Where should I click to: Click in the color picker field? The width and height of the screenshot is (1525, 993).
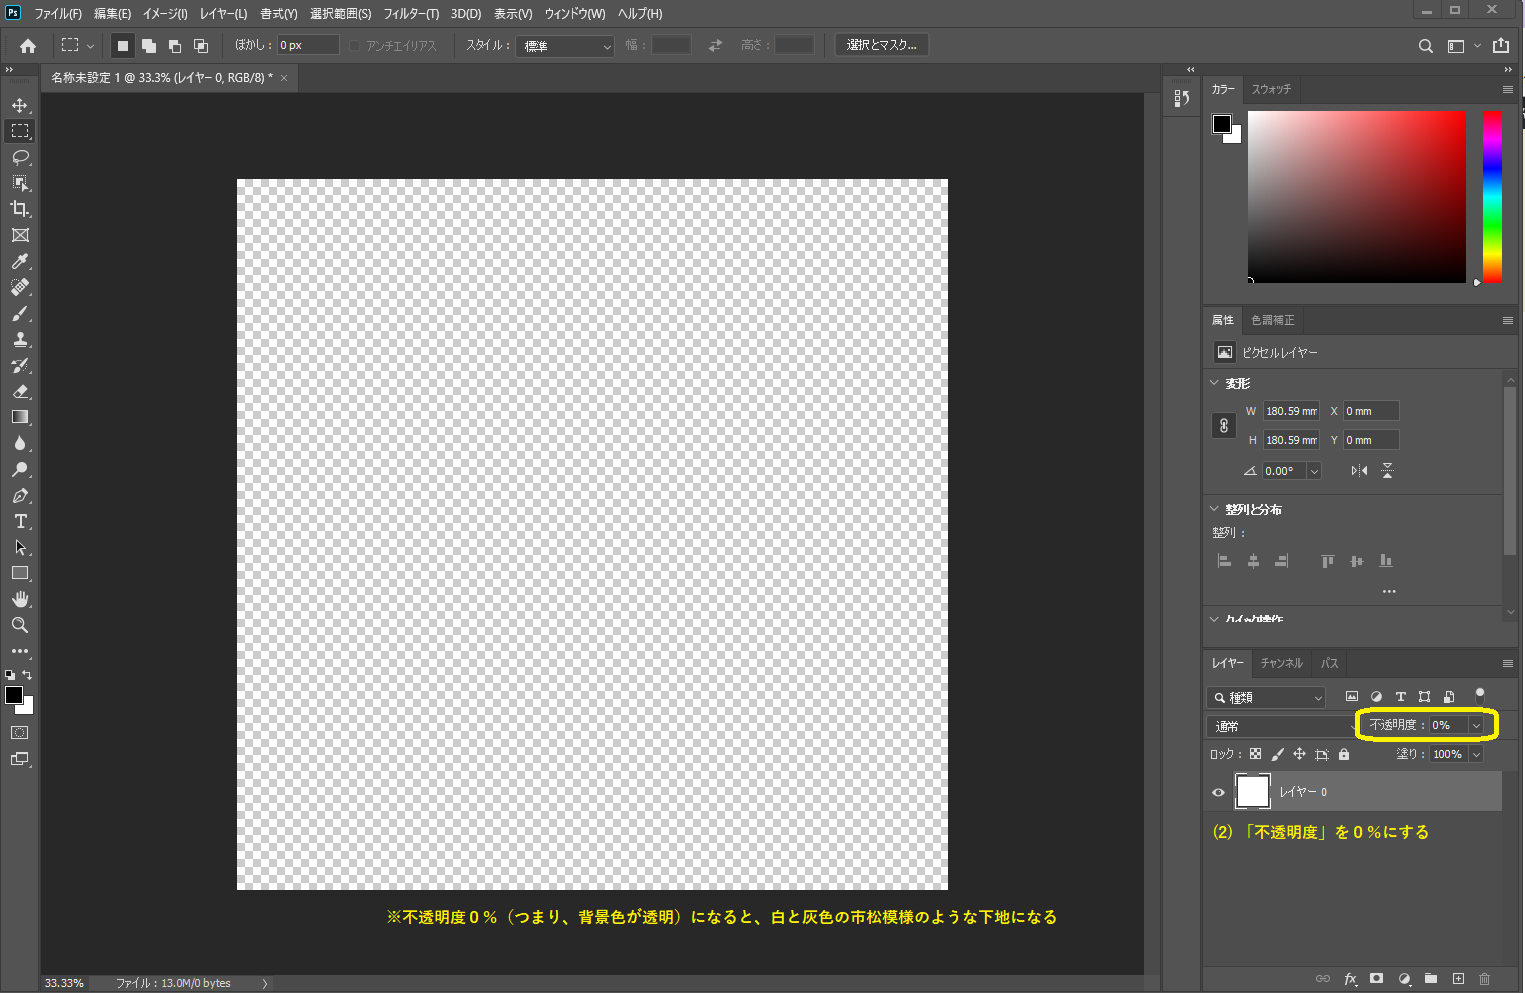click(x=1357, y=197)
